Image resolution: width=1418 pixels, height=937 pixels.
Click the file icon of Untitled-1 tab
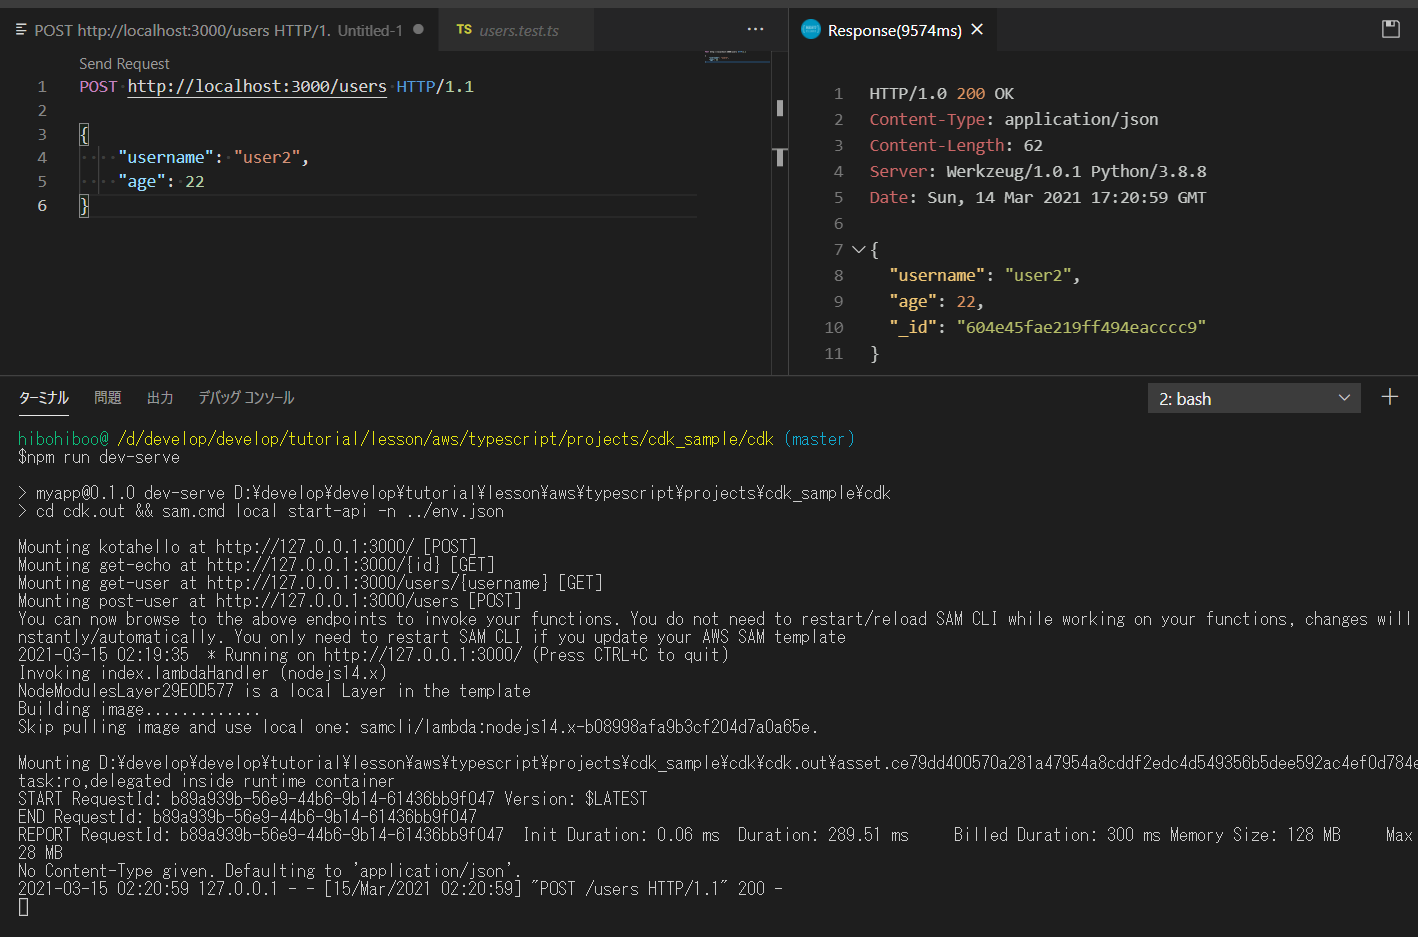click(21, 30)
